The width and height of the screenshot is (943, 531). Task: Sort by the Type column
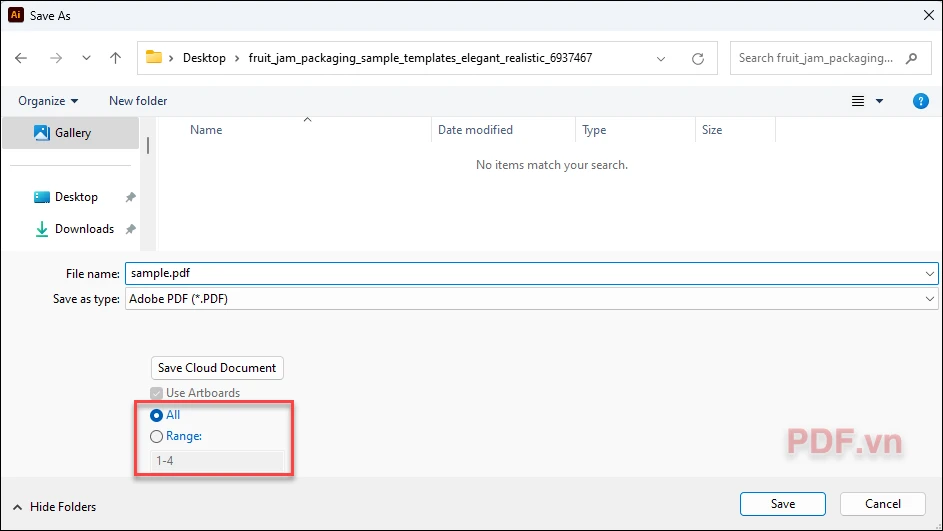pos(594,129)
